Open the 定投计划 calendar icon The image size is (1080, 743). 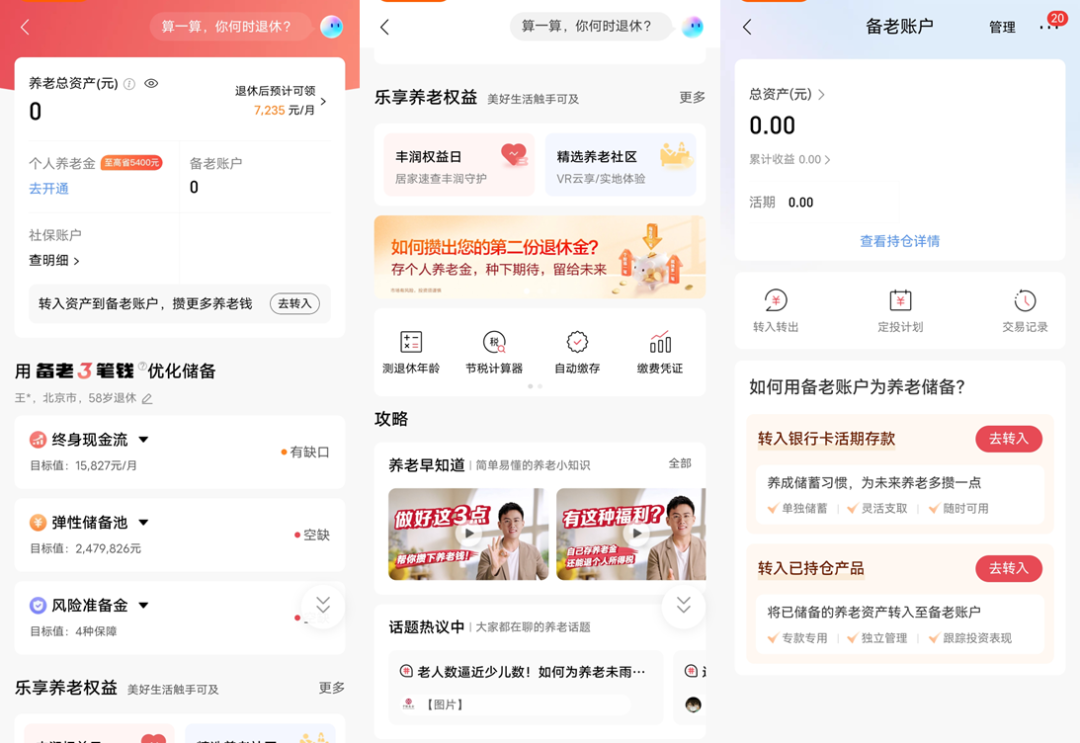pos(899,303)
